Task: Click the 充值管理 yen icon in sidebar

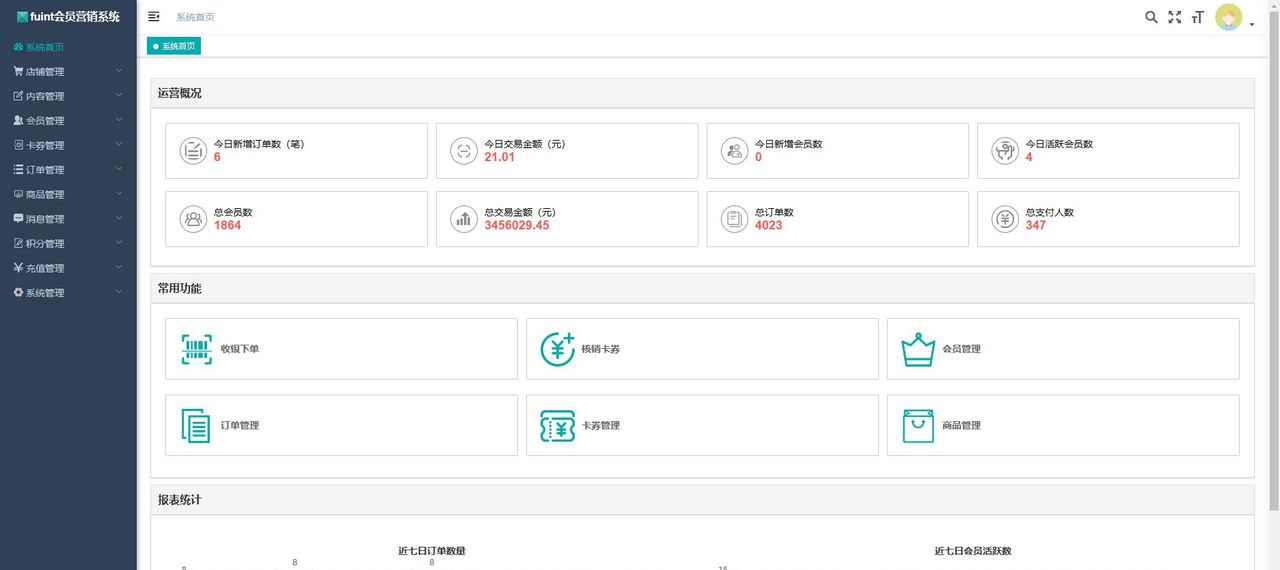Action: (18, 268)
